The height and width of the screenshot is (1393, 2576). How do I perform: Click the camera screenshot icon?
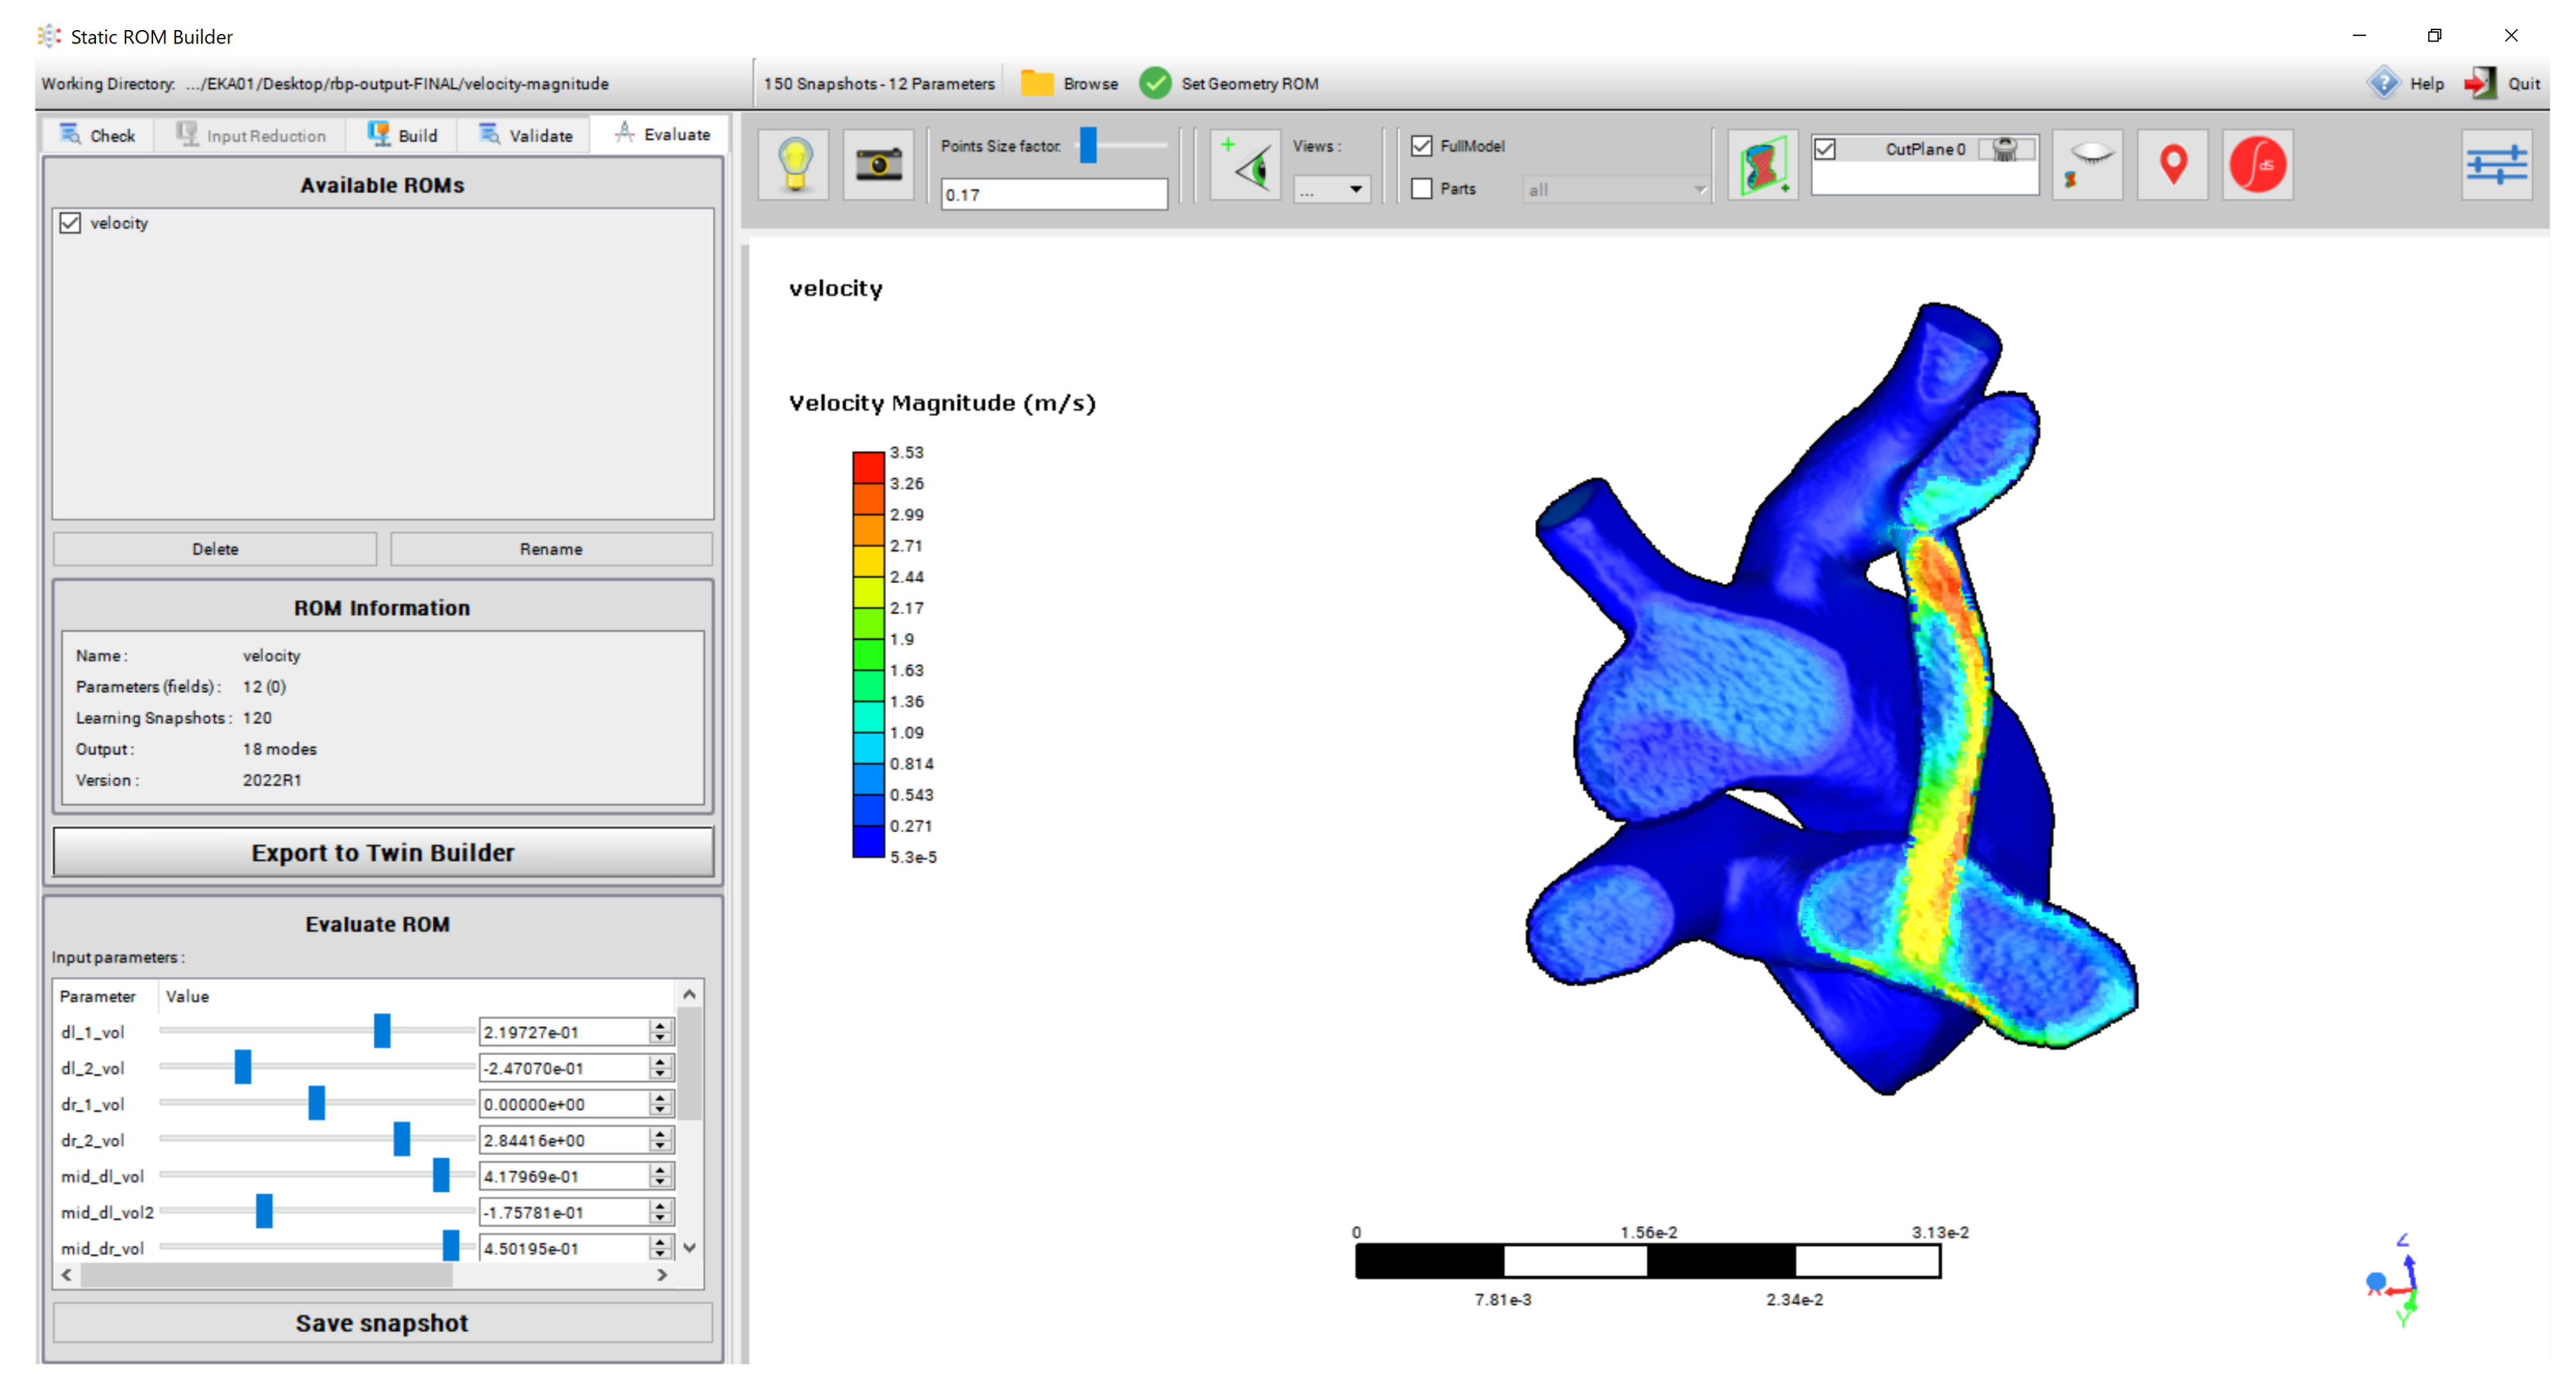(878, 165)
